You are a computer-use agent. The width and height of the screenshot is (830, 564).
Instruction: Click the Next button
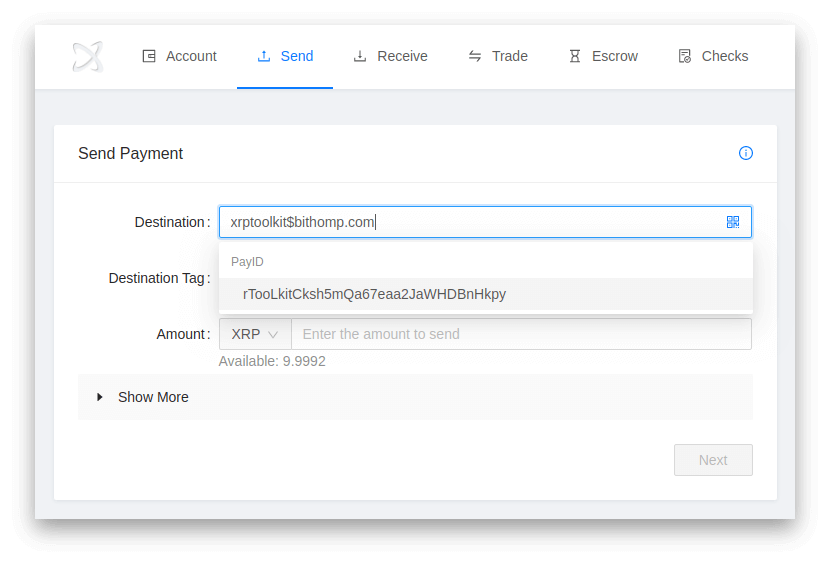click(x=713, y=460)
